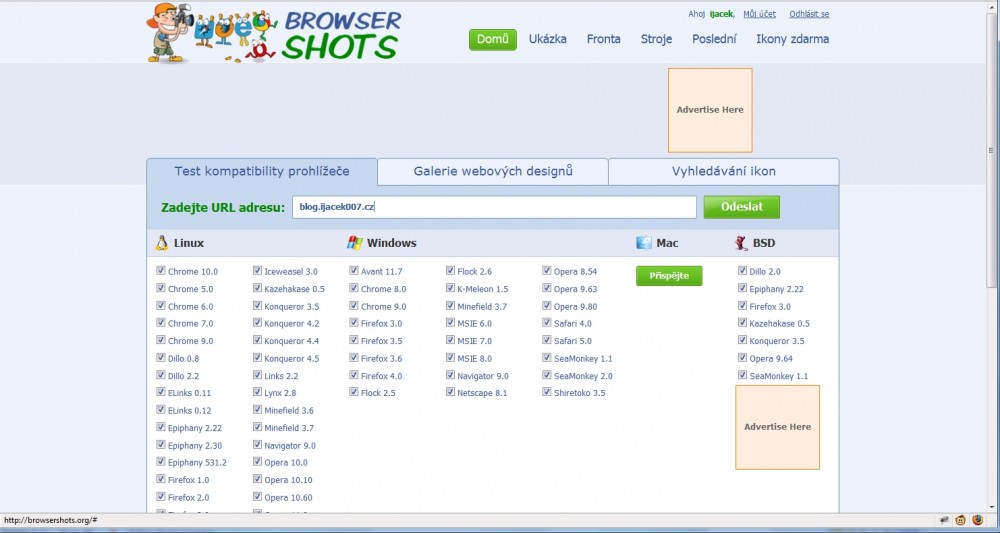Switch to Galerie webových designů tab
Screen dimensions: 1000x533
[x=493, y=171]
